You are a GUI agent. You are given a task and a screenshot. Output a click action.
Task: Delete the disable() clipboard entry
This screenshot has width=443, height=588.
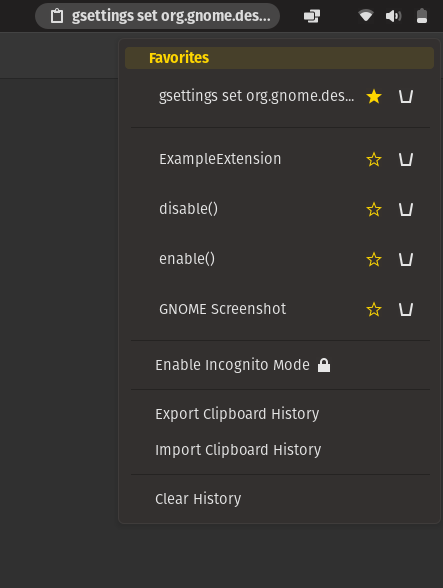coord(405,209)
